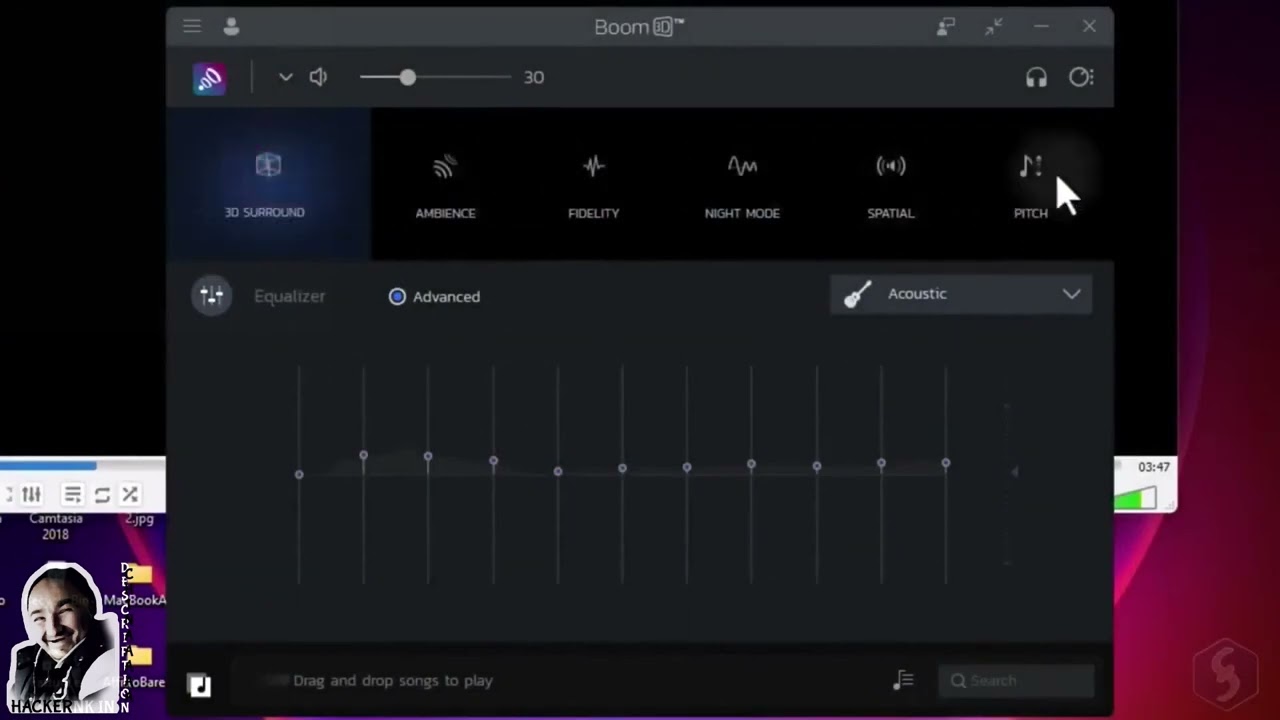Turn on Night Mode effect
This screenshot has width=1280, height=720.
pyautogui.click(x=742, y=184)
